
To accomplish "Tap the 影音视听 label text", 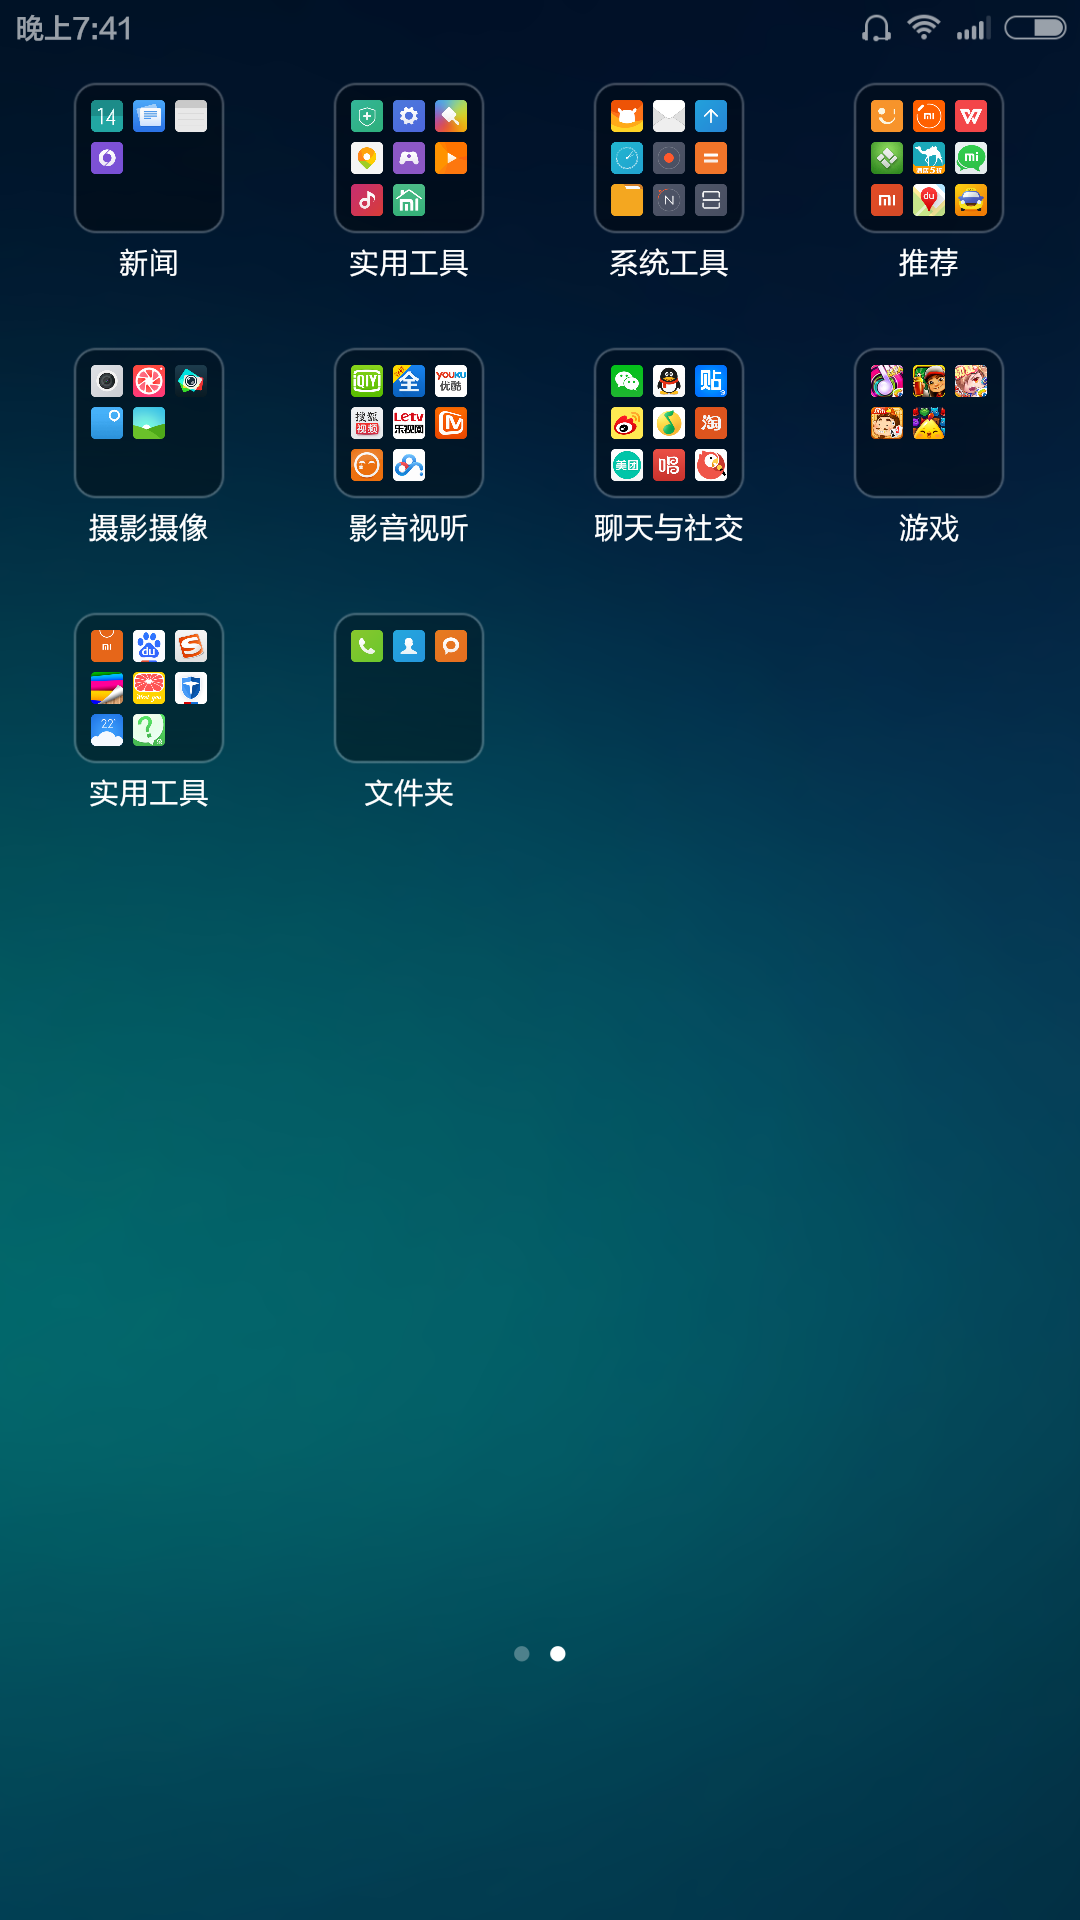I will [x=409, y=528].
